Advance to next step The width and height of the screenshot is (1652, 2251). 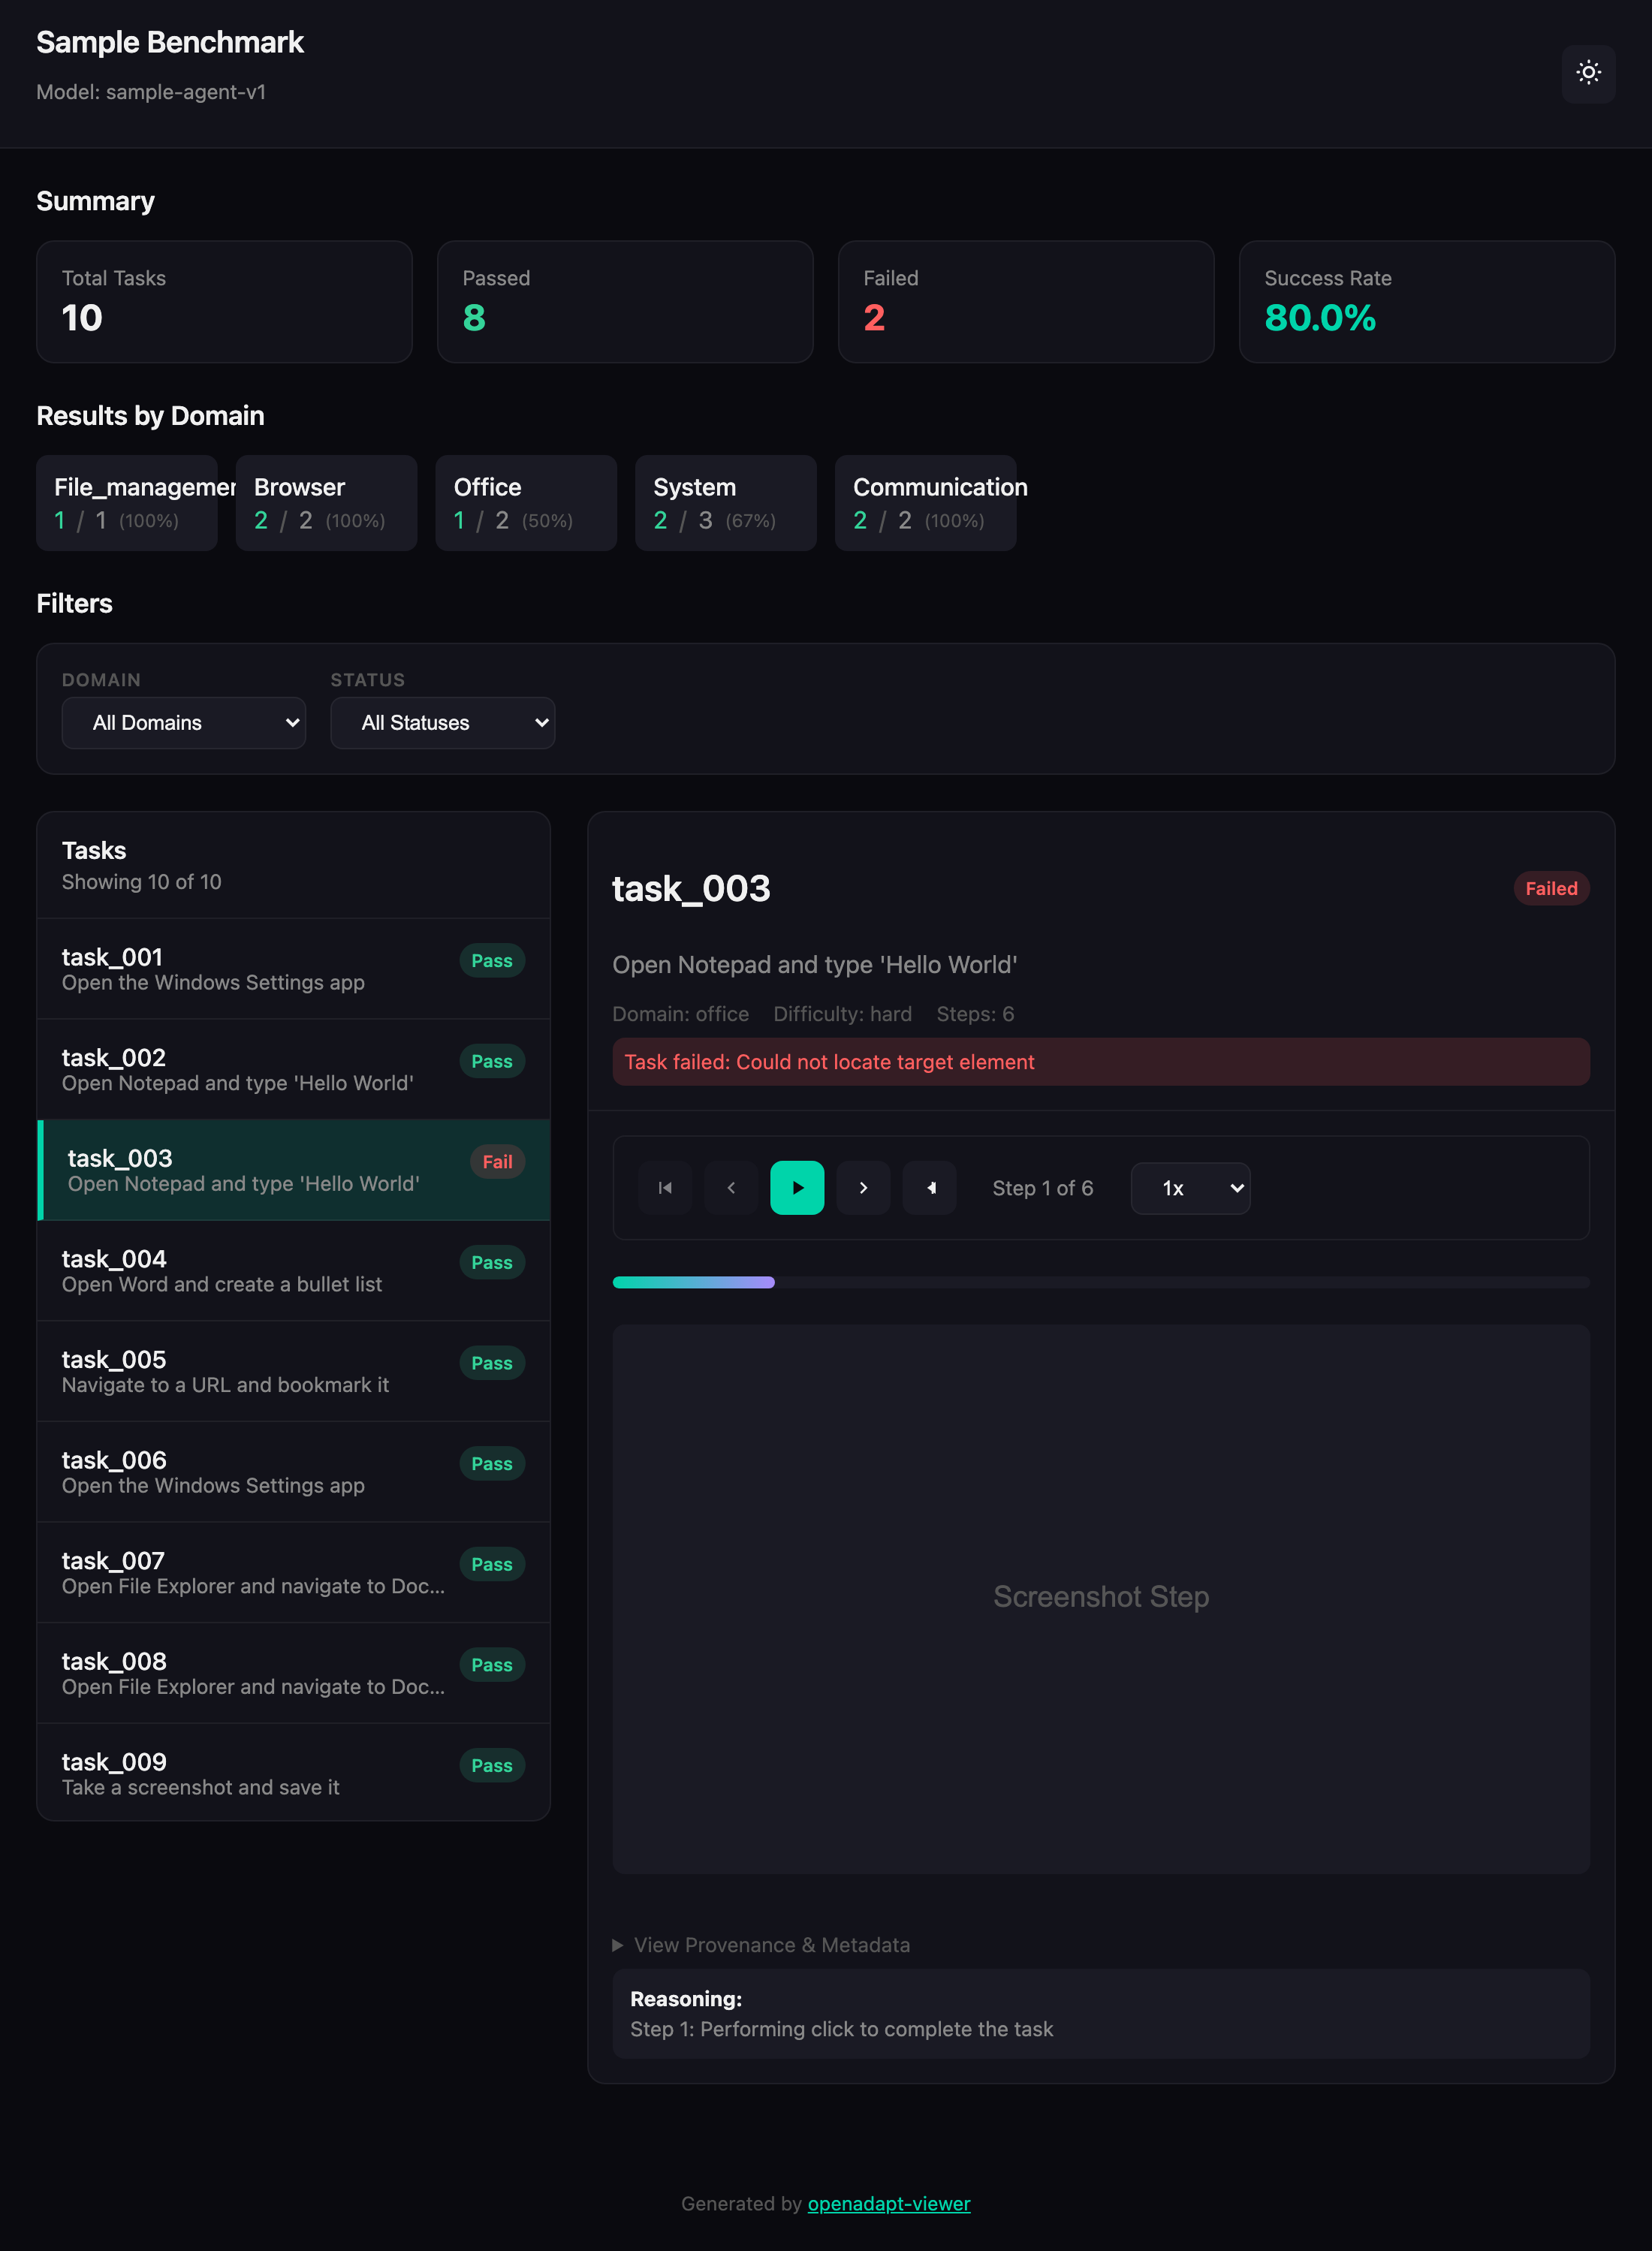863,1188
